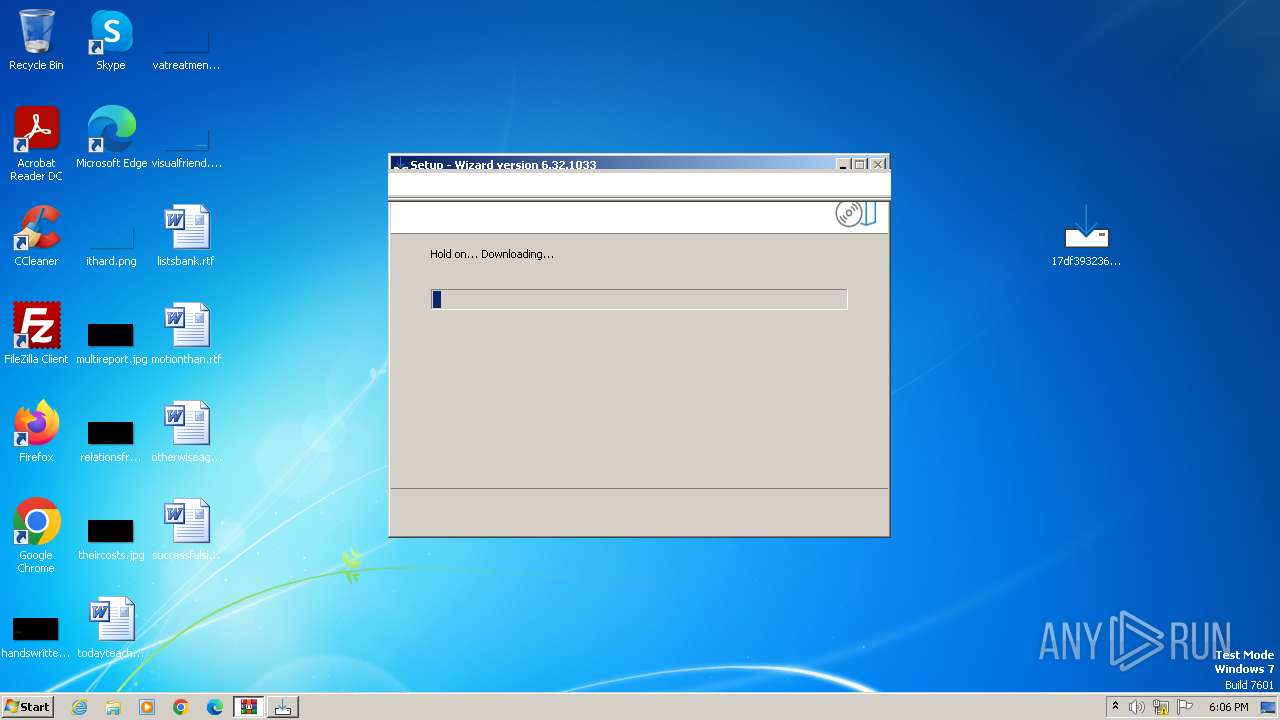Click the Show Desktop button
The image size is (1280, 720).
tap(1270, 707)
